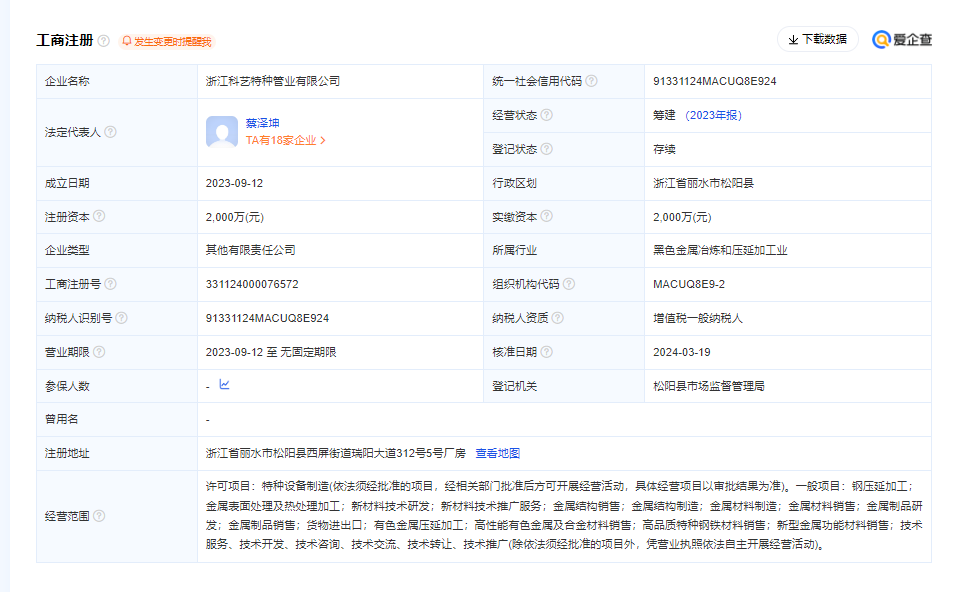The width and height of the screenshot is (955, 592).
Task: Click the unified credit code value 91331124MACUQ8E924
Action: [715, 81]
